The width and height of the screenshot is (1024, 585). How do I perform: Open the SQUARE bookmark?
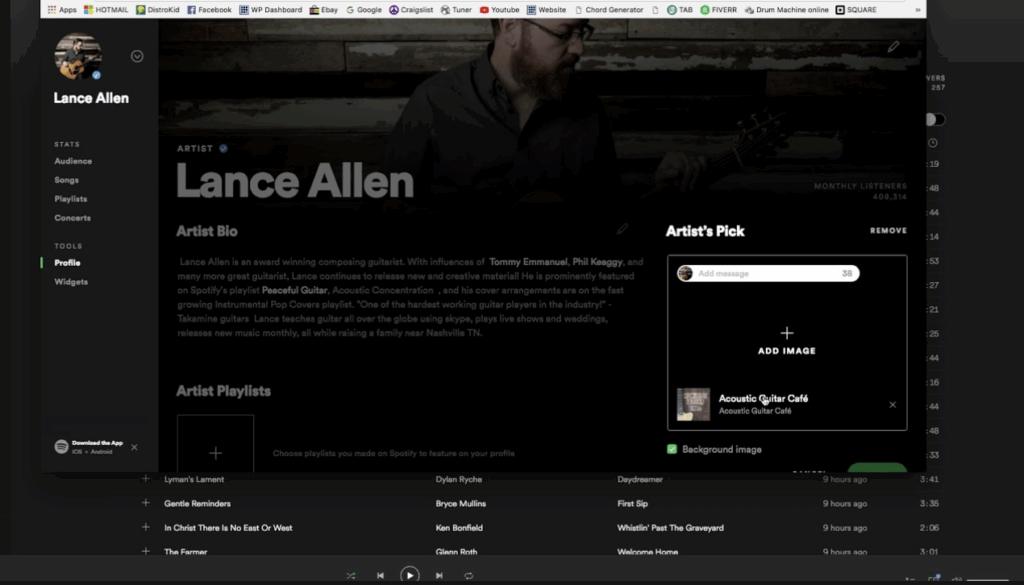click(x=856, y=10)
